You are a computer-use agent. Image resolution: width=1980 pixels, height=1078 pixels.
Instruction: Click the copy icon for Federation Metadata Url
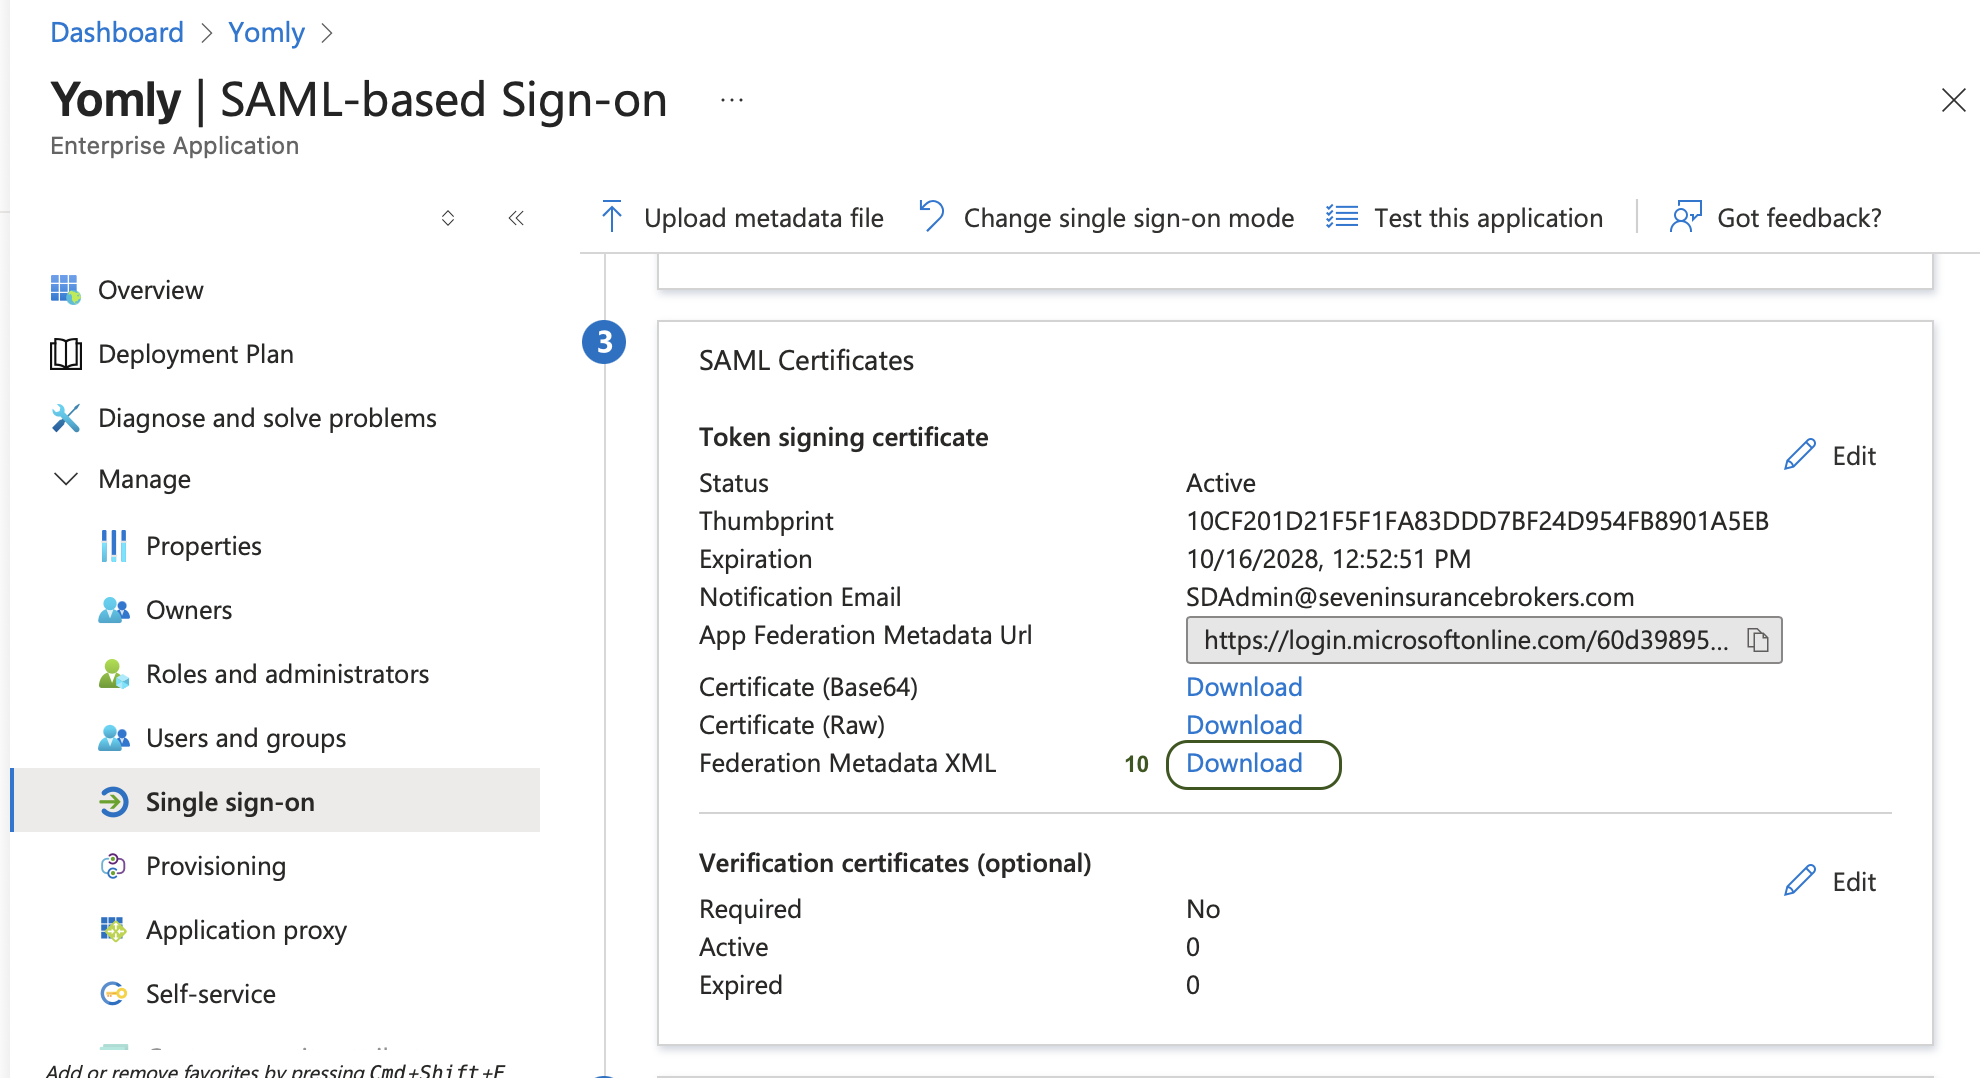click(x=1757, y=640)
